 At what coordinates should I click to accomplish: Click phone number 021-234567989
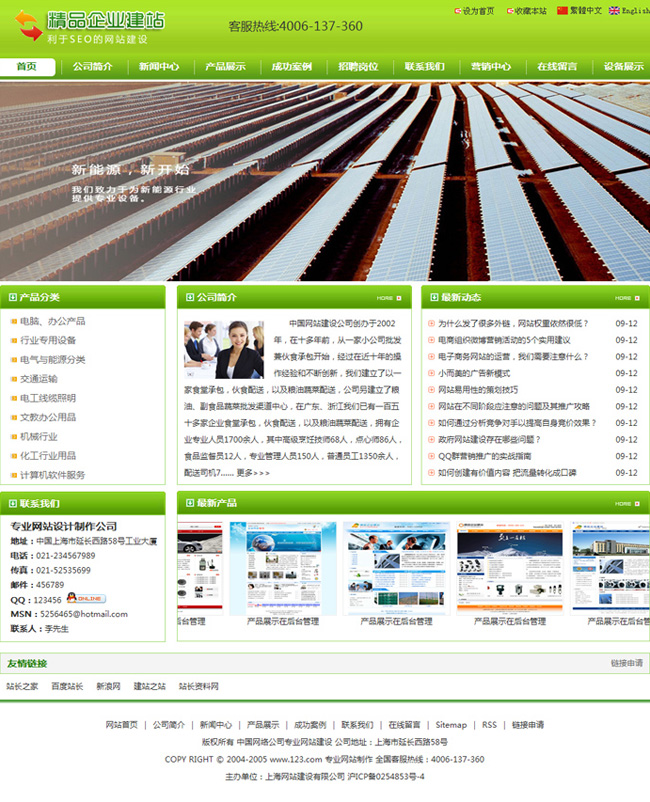[65, 555]
